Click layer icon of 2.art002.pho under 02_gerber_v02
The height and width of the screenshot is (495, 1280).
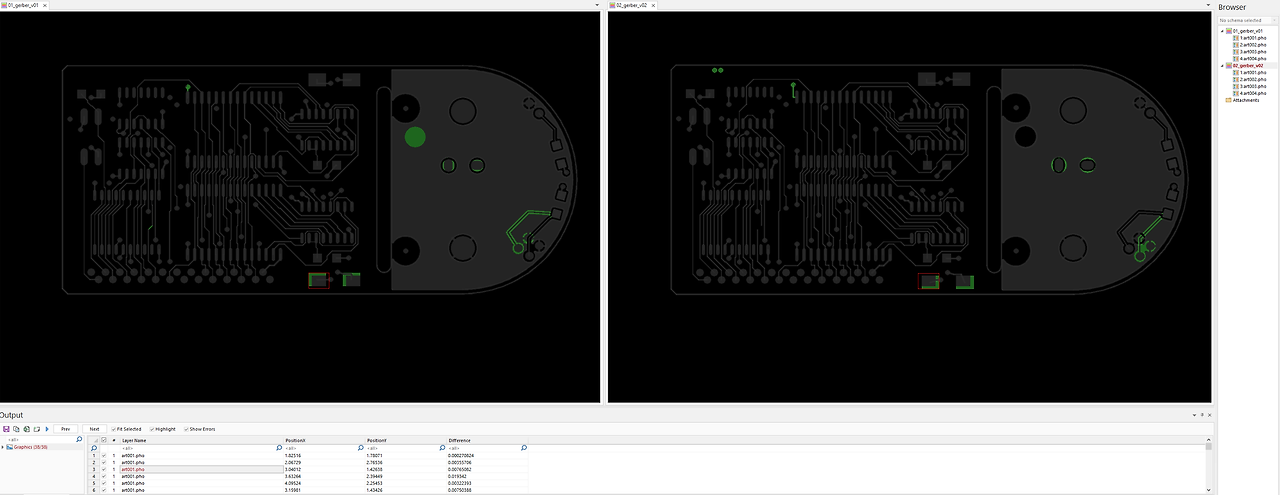coord(1236,79)
